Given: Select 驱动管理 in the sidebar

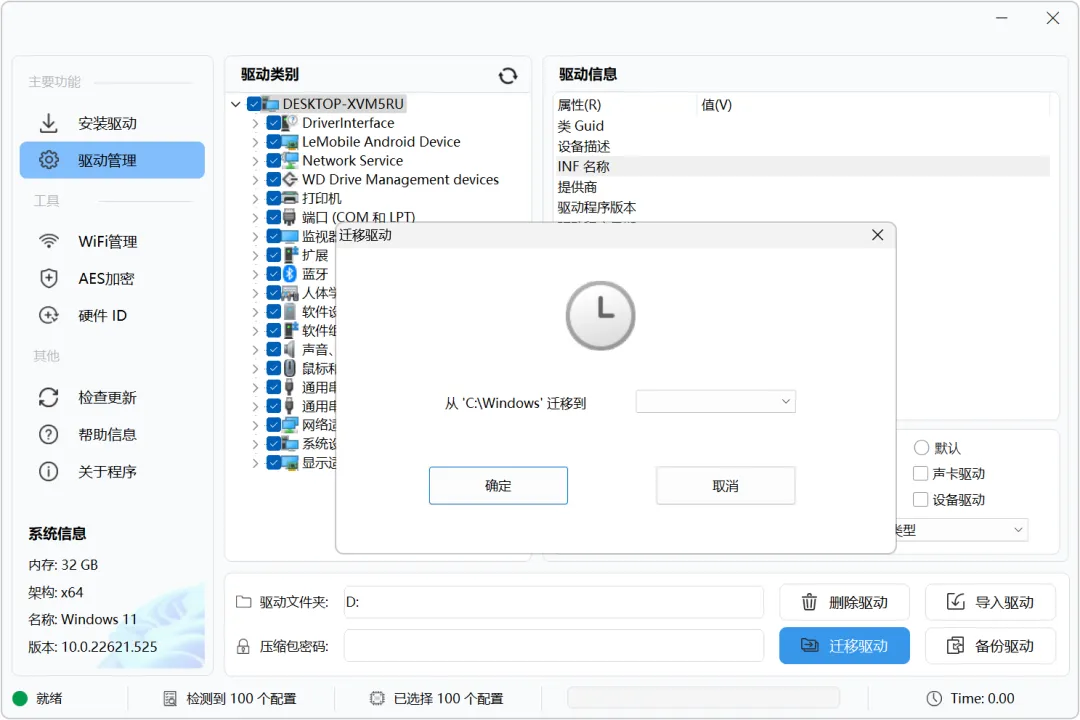Looking at the screenshot, I should [x=112, y=160].
